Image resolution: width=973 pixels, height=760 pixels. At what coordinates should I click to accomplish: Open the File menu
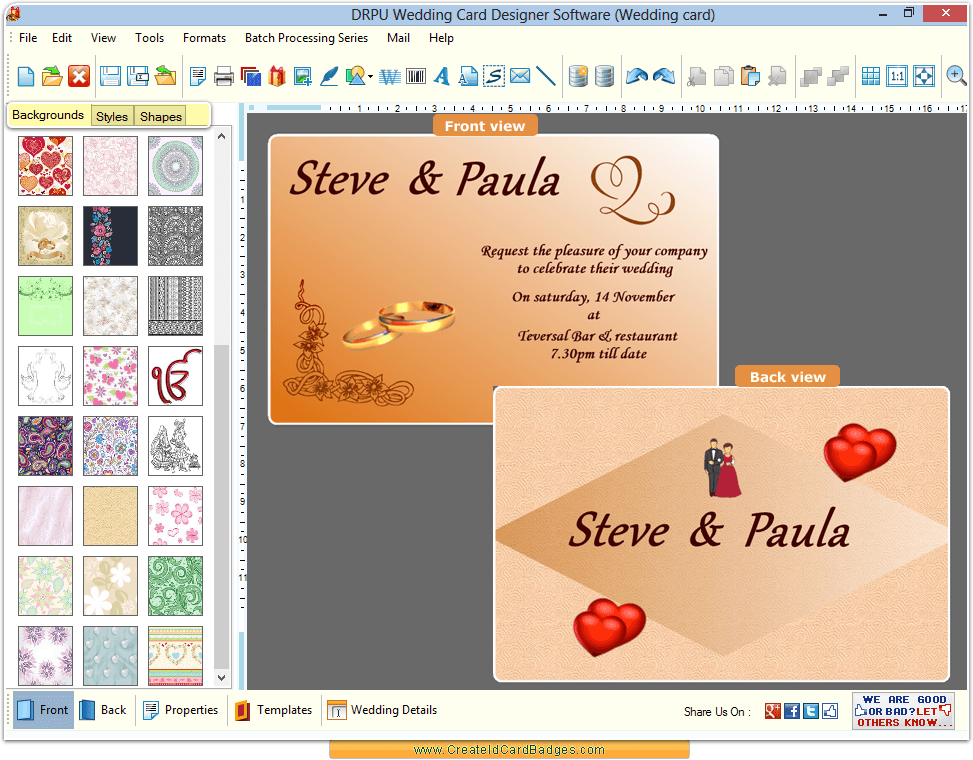point(28,38)
